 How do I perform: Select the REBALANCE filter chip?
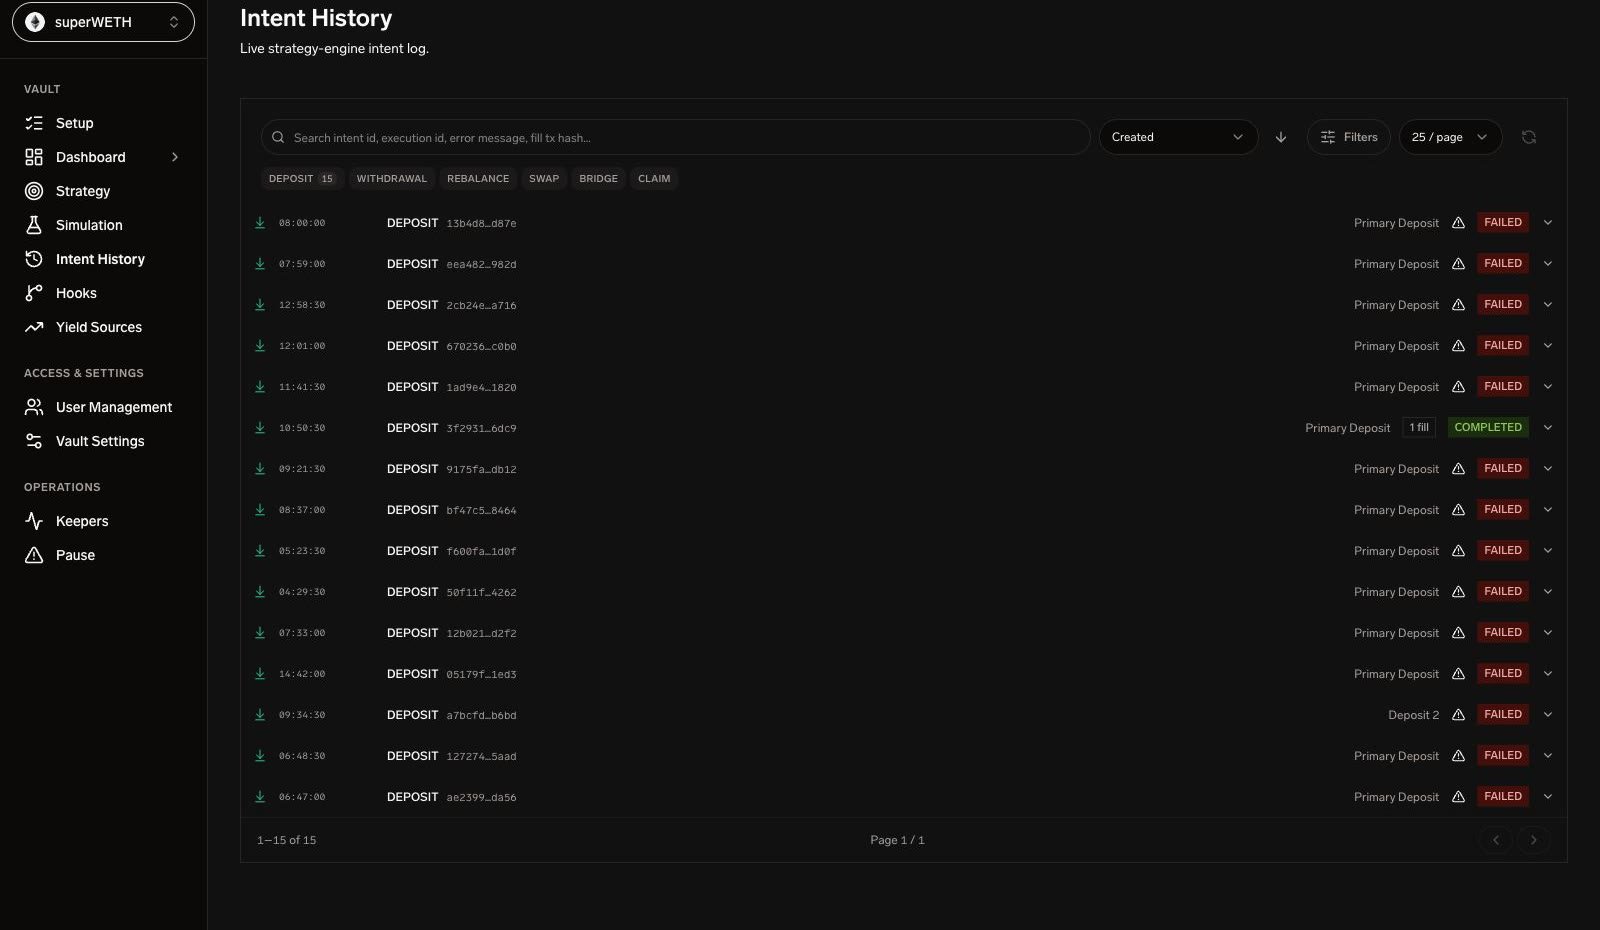point(478,179)
